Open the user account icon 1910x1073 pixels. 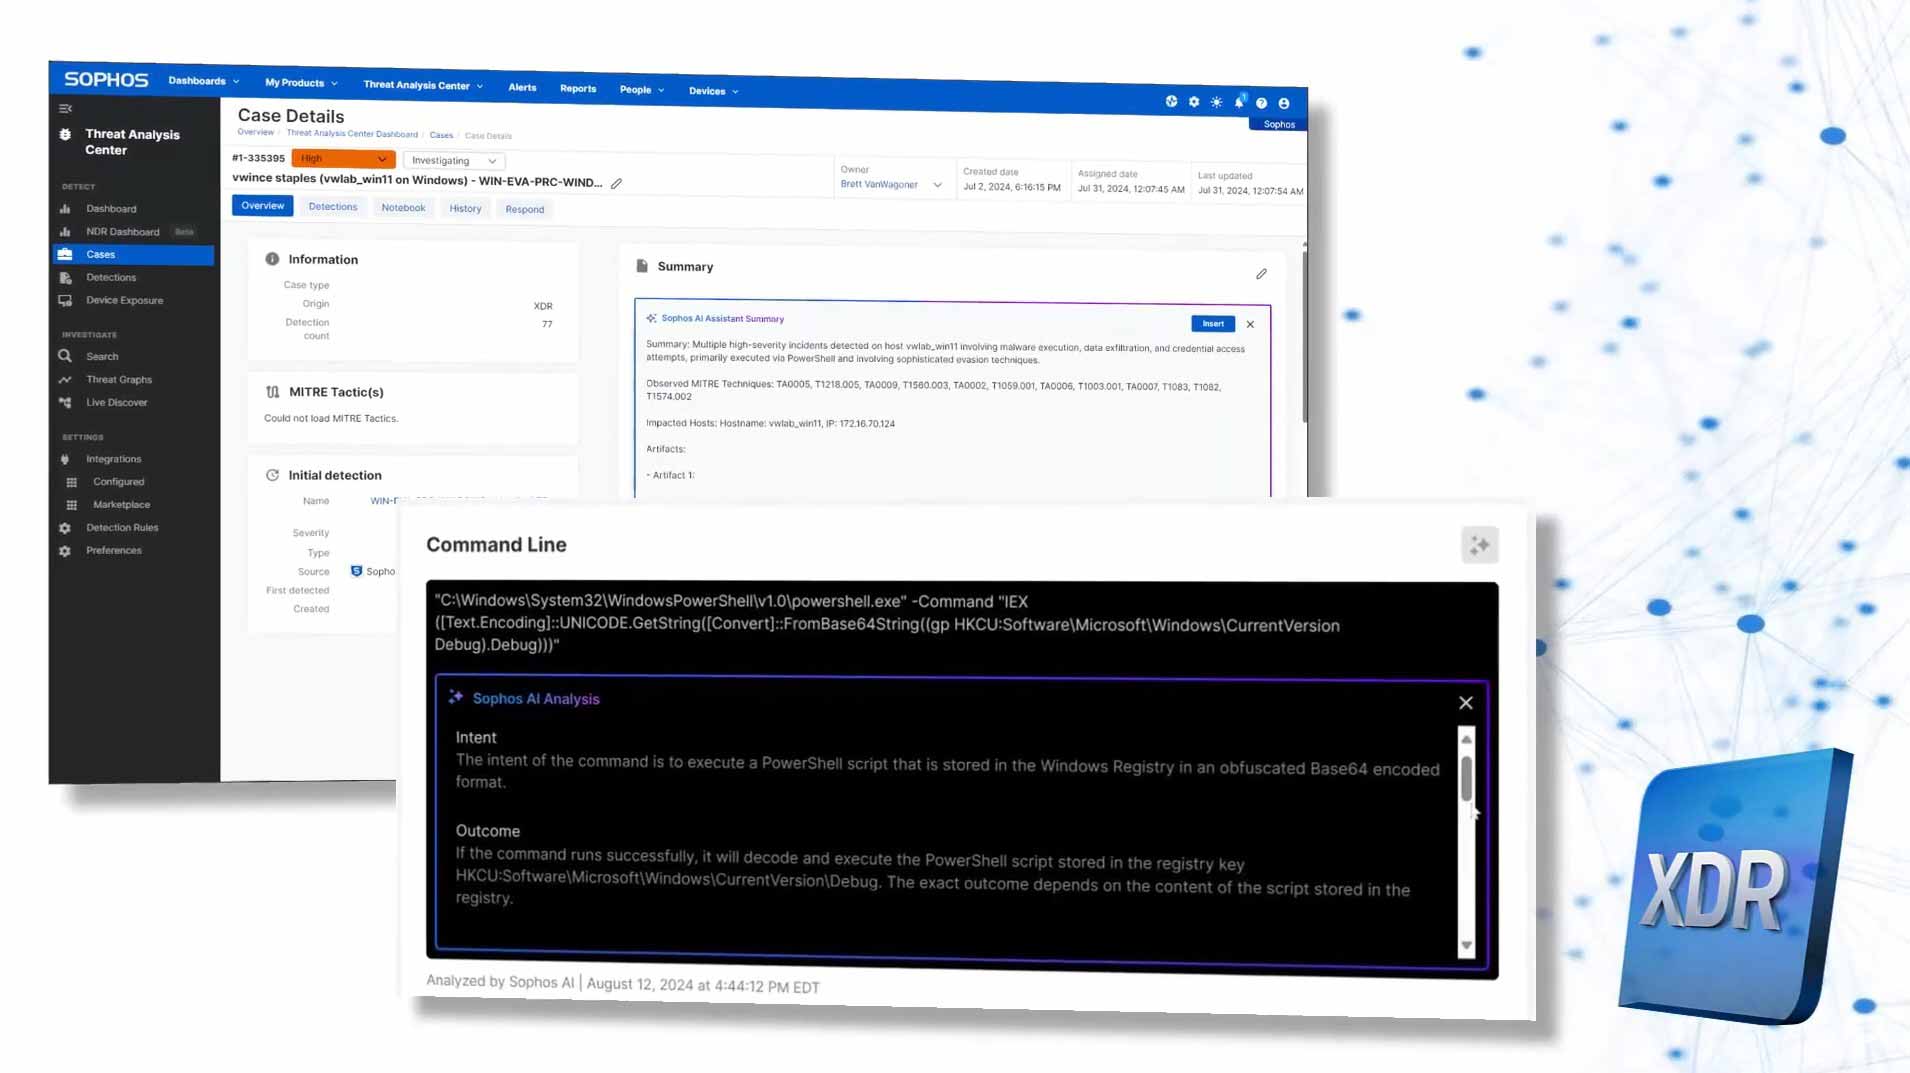click(1284, 102)
